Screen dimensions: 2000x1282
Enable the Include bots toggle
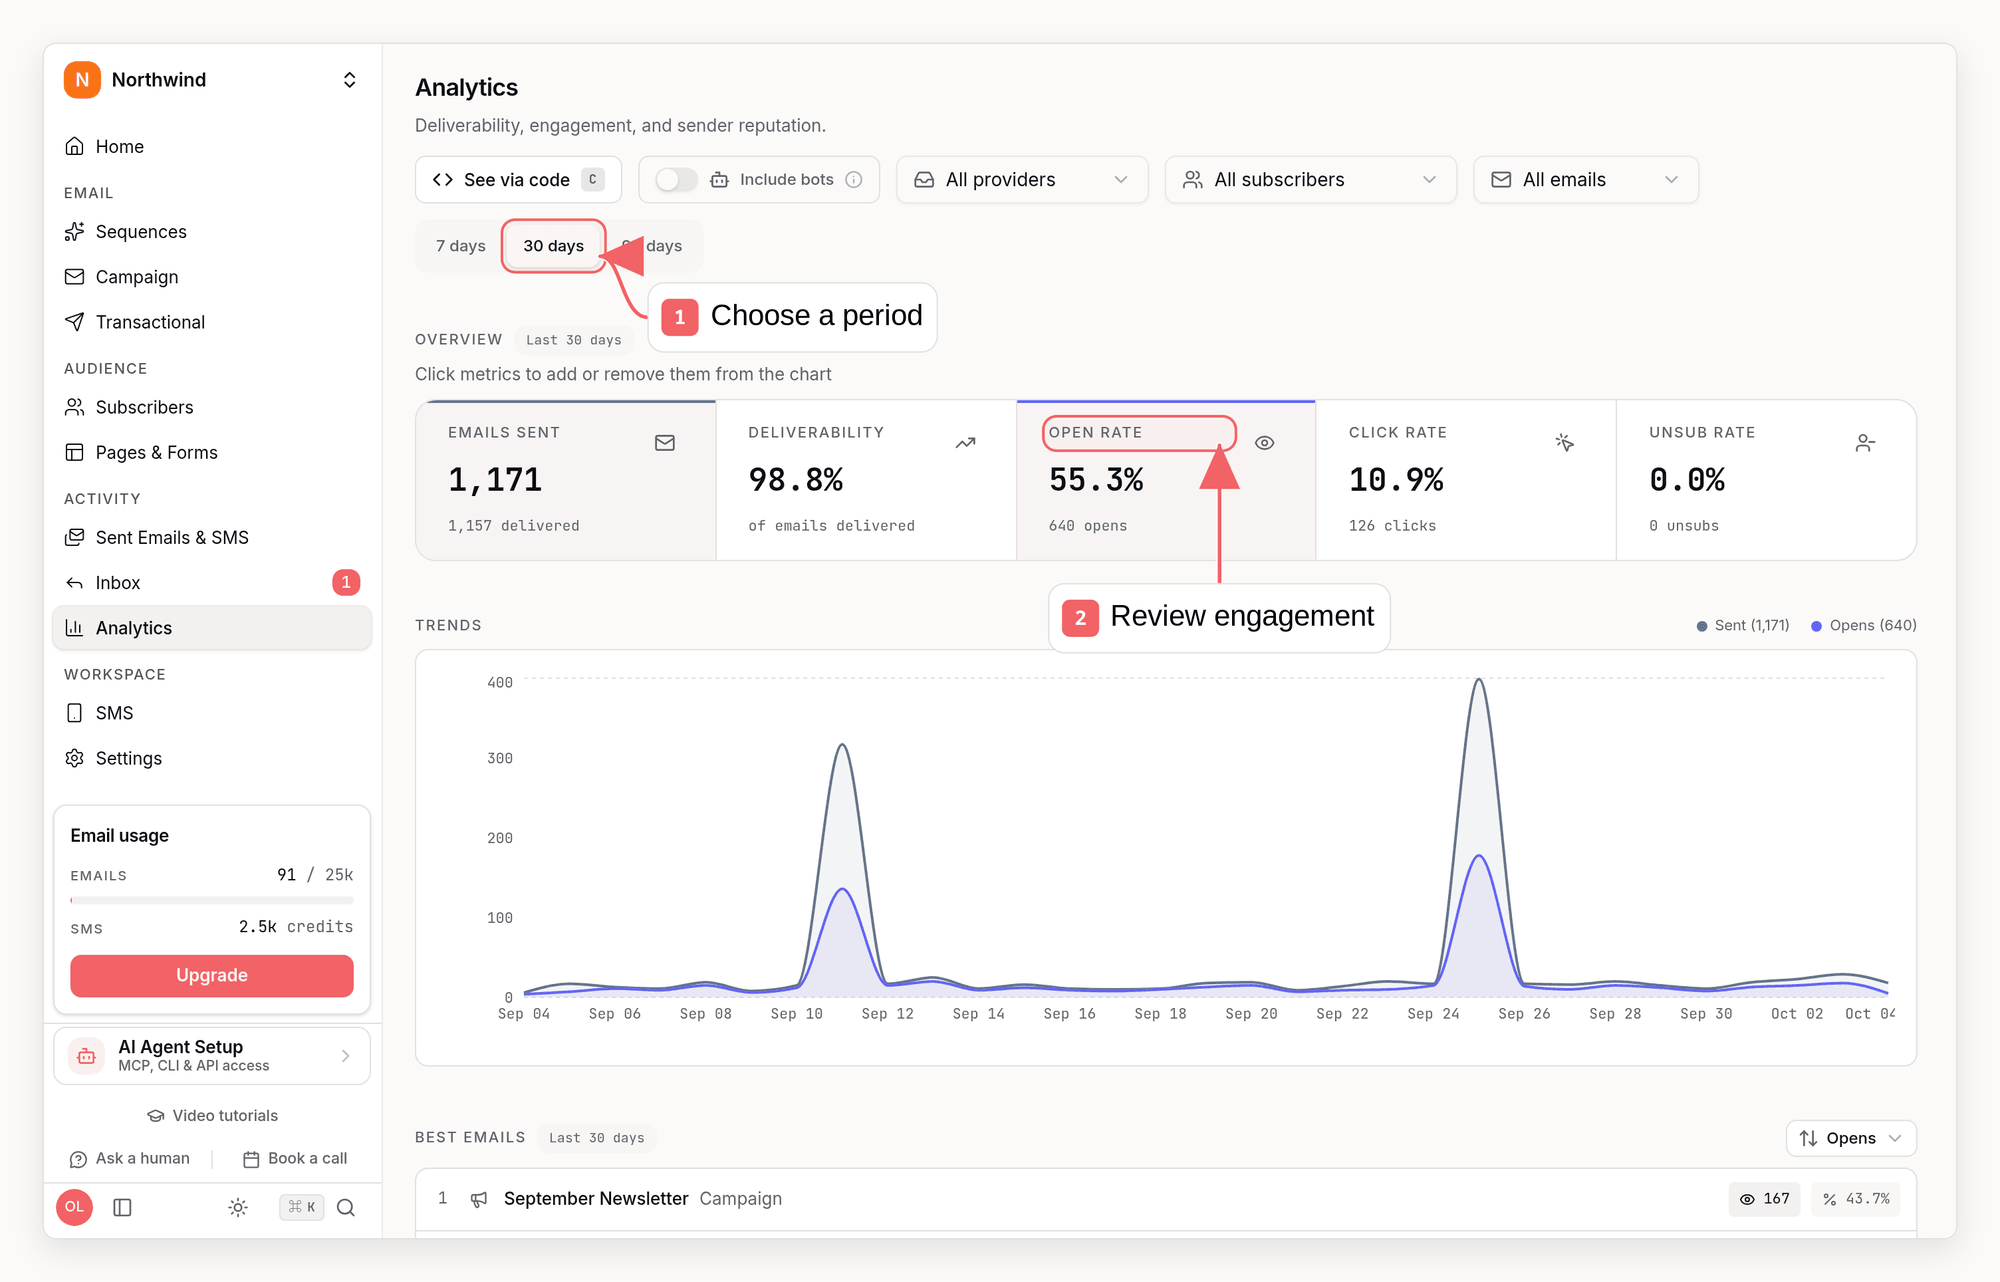point(676,180)
